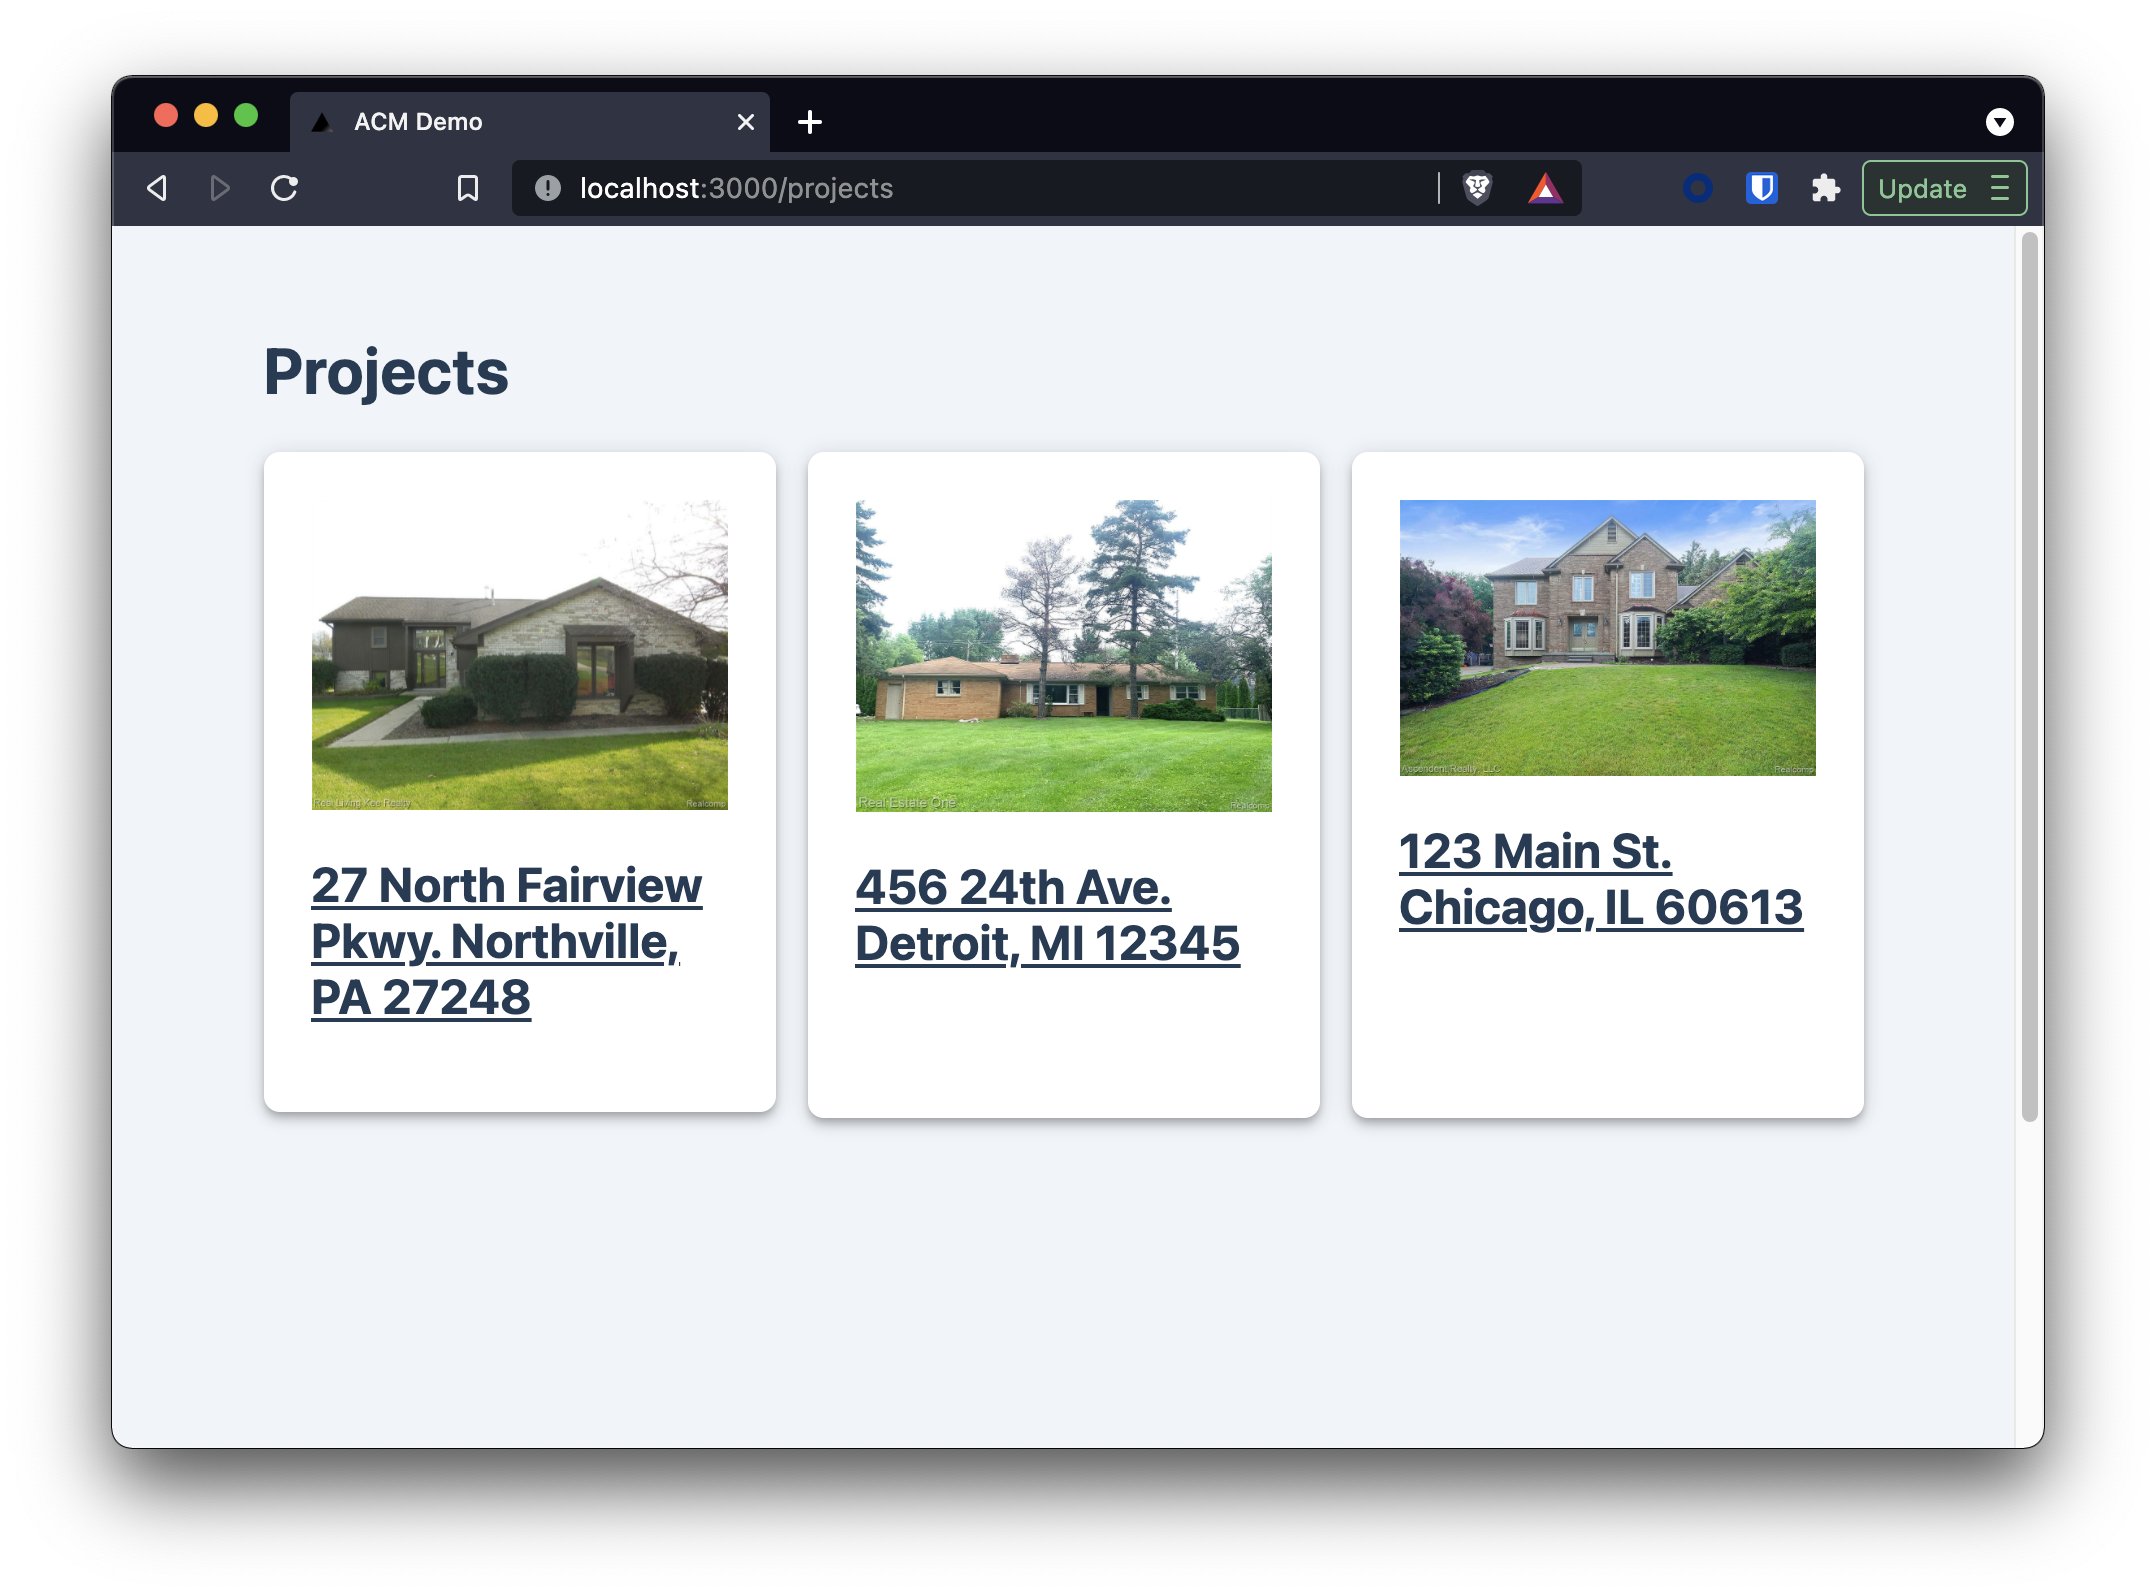Click the browser back arrow
The width and height of the screenshot is (2156, 1596).
tap(157, 188)
